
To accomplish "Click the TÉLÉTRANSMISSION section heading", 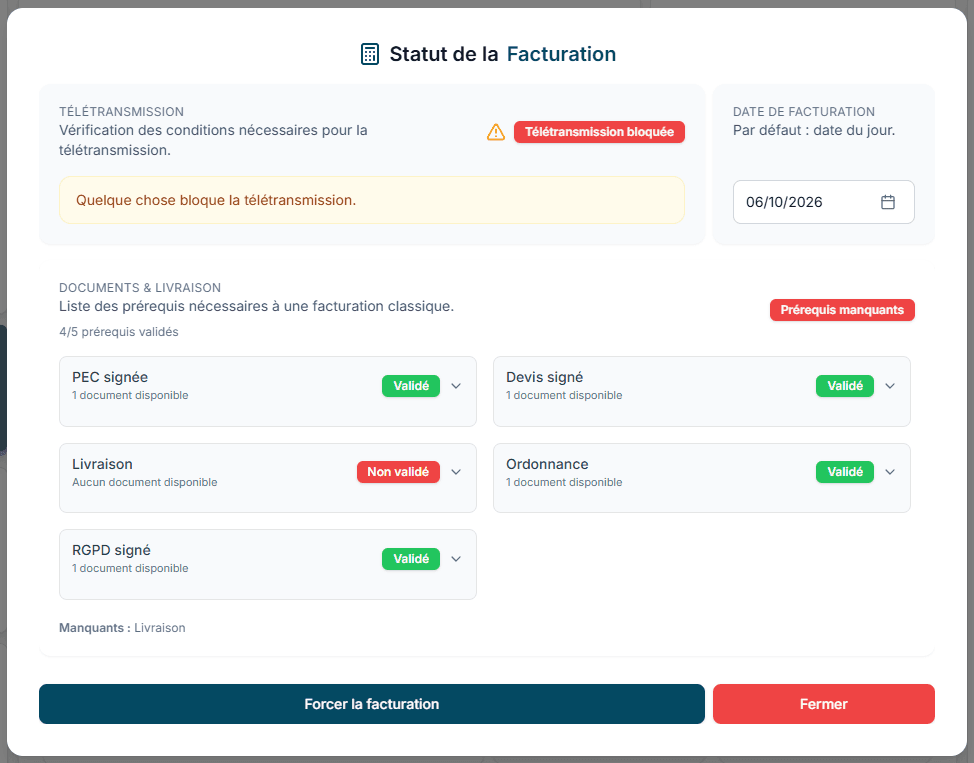I will 121,112.
